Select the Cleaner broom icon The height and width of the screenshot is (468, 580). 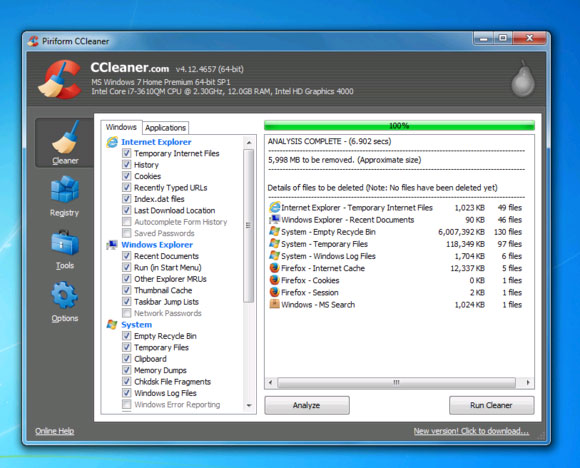pos(66,137)
